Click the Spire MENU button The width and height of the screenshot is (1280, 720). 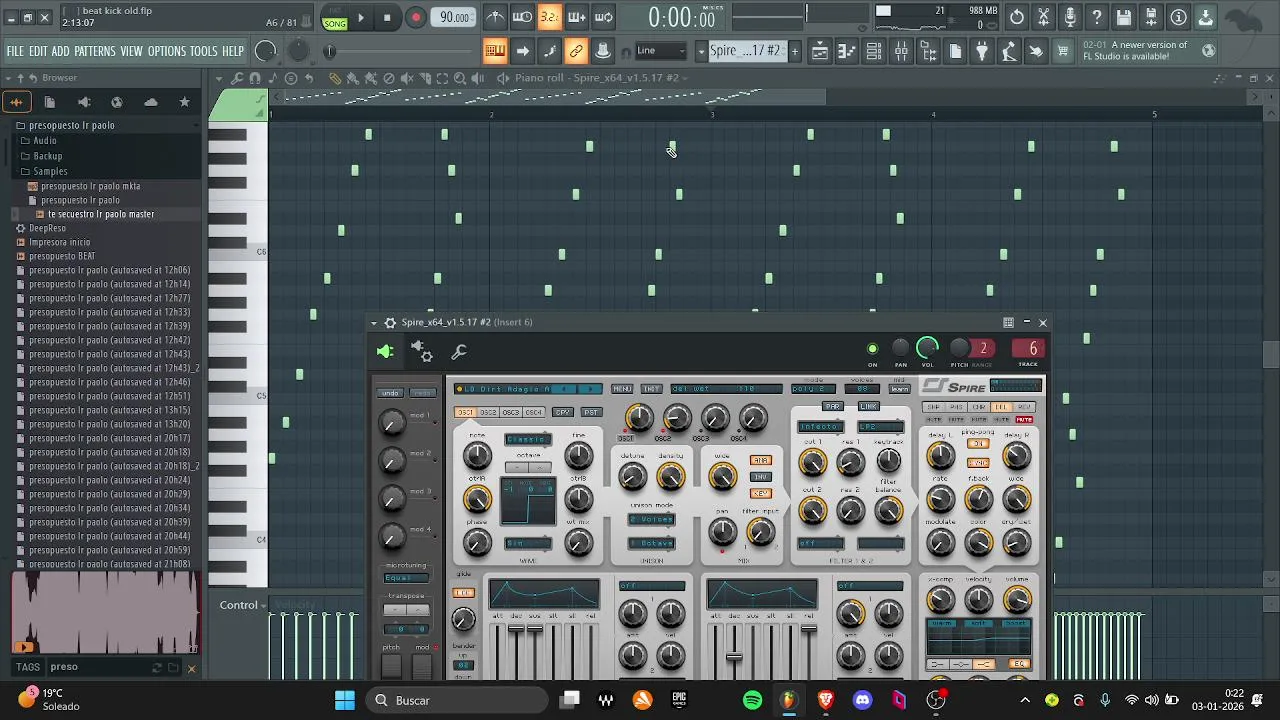pyautogui.click(x=622, y=389)
